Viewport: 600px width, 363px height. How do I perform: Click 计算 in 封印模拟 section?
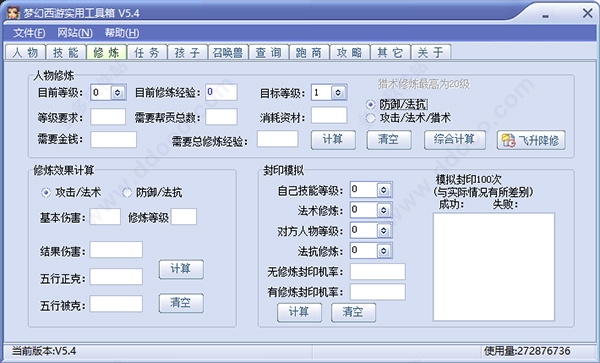[x=299, y=313]
